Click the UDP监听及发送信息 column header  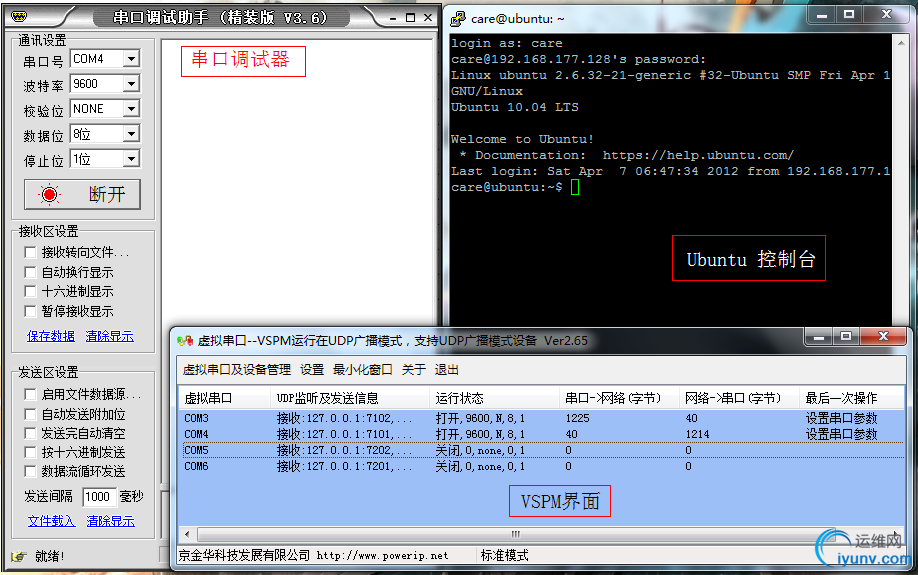point(350,398)
